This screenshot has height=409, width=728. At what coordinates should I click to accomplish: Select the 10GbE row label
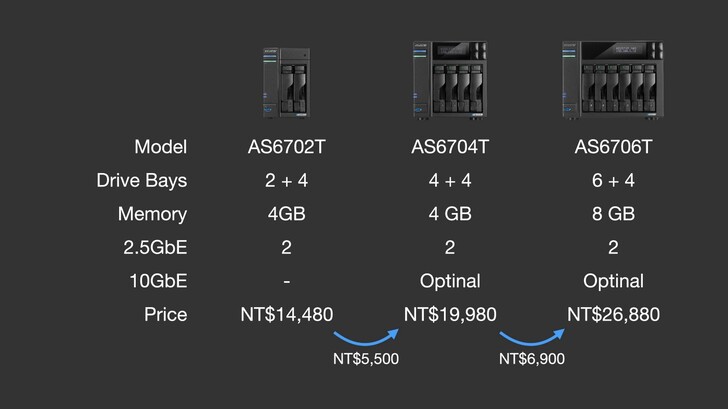158,281
